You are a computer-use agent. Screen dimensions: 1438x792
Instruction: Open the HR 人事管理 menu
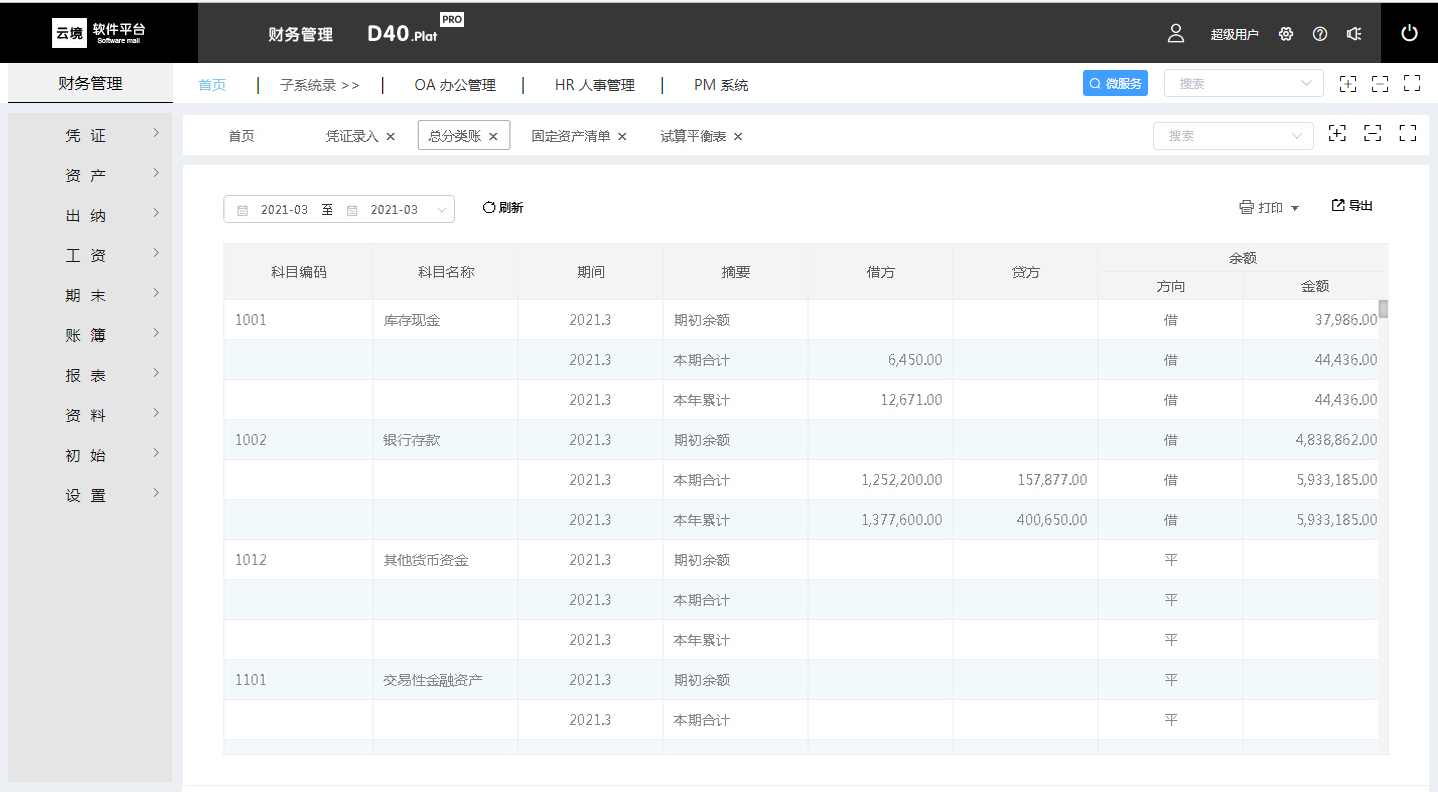[594, 85]
